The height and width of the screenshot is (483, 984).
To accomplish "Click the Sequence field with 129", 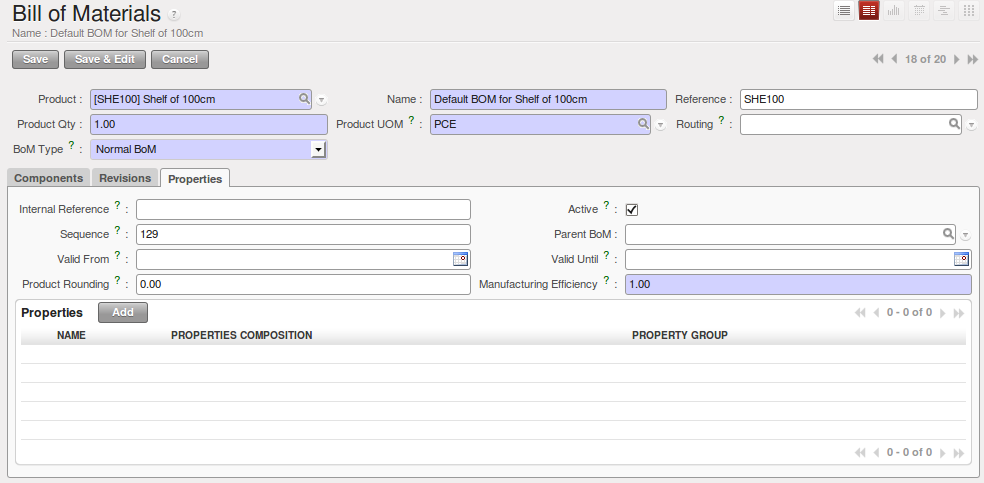I will pyautogui.click(x=303, y=235).
